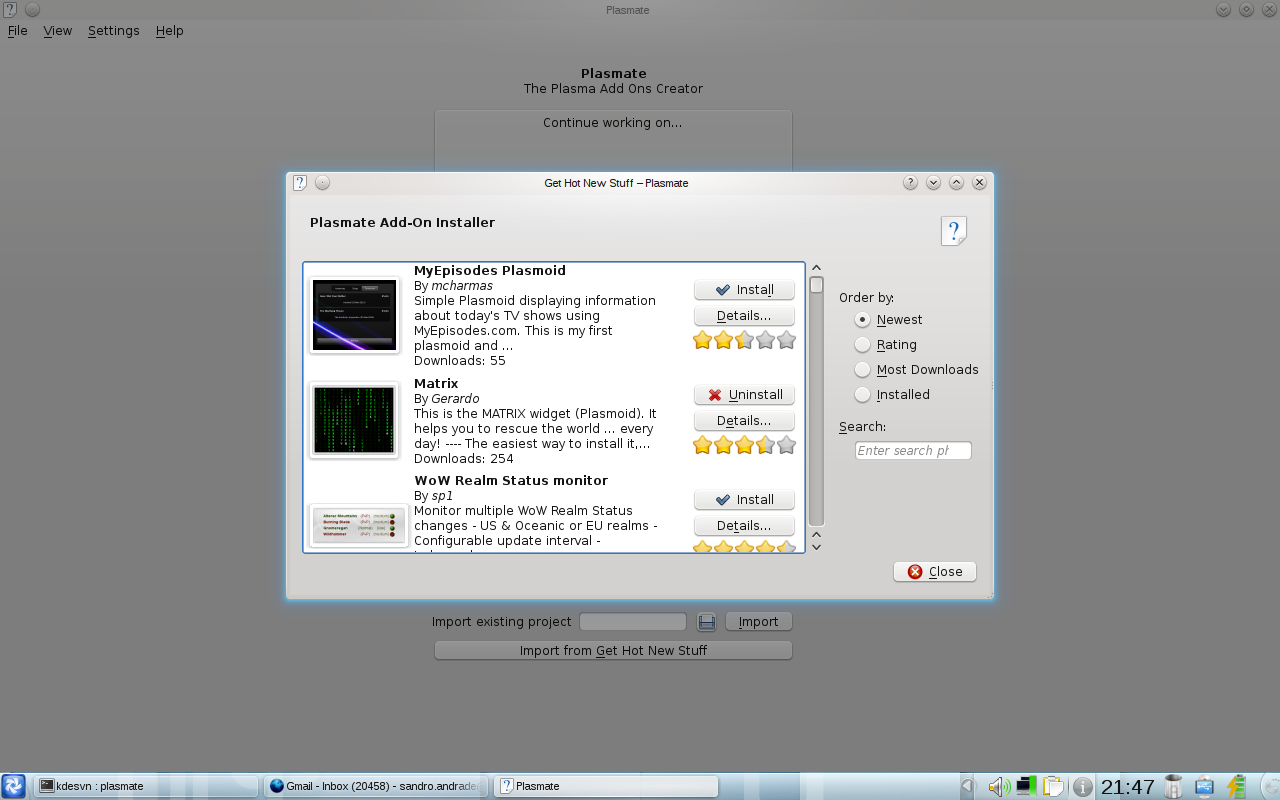This screenshot has width=1280, height=800.
Task: Open the Settings menu
Action: click(x=113, y=31)
